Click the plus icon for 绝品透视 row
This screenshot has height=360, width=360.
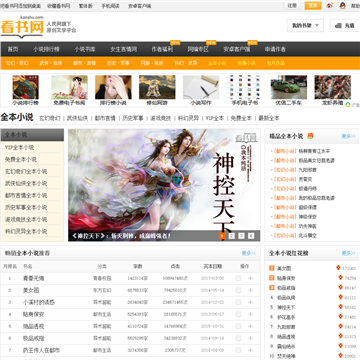(250, 326)
